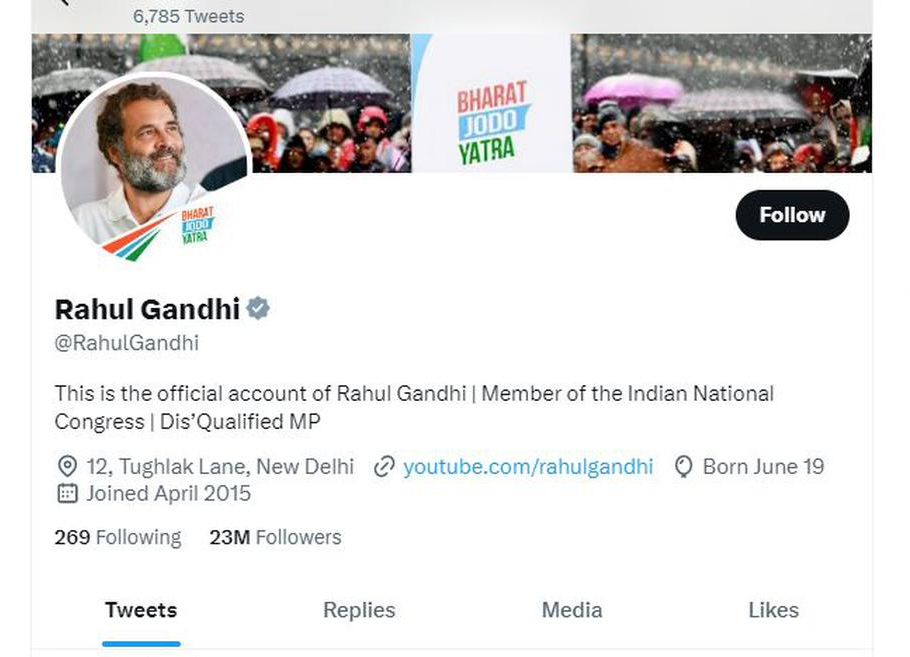910x657 pixels.
Task: Click the Rahul Gandhi display name
Action: tap(147, 309)
